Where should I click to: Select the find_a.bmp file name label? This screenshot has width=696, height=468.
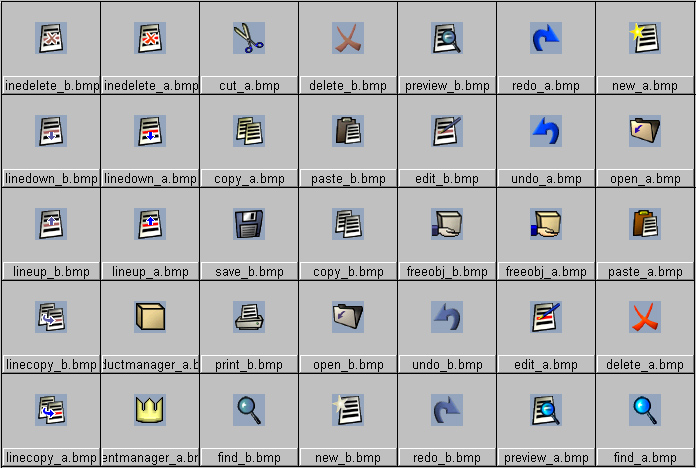pos(645,457)
